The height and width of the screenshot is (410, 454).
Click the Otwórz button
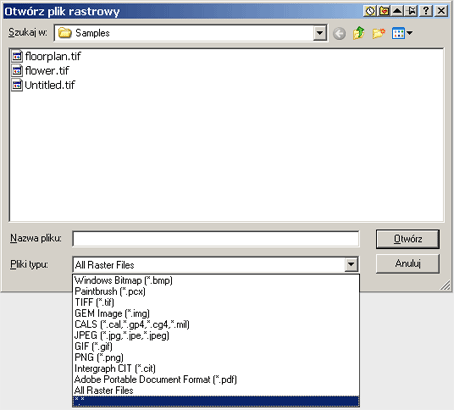(x=408, y=239)
